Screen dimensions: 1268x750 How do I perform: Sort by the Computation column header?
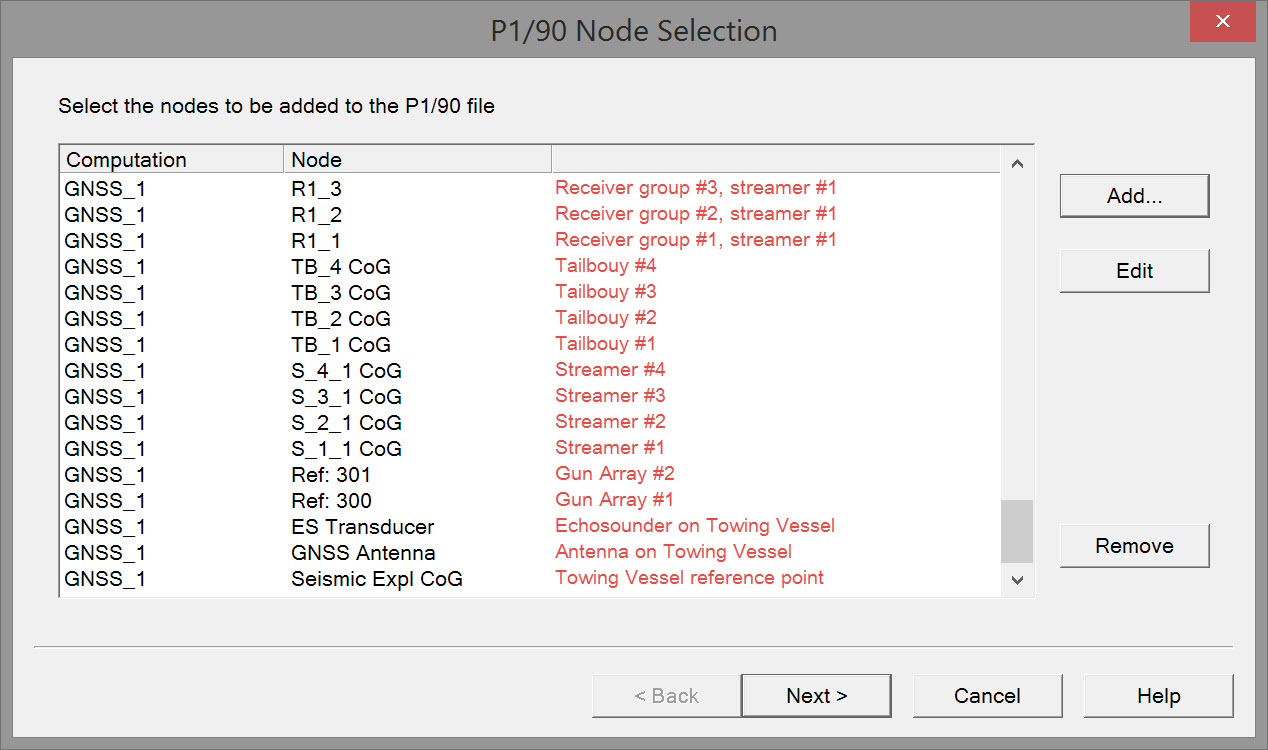(x=172, y=160)
